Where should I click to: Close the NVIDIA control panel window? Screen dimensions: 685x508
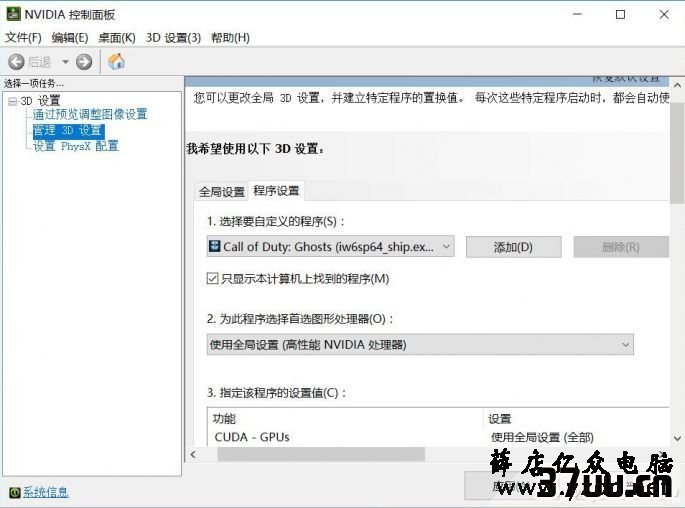pos(664,14)
